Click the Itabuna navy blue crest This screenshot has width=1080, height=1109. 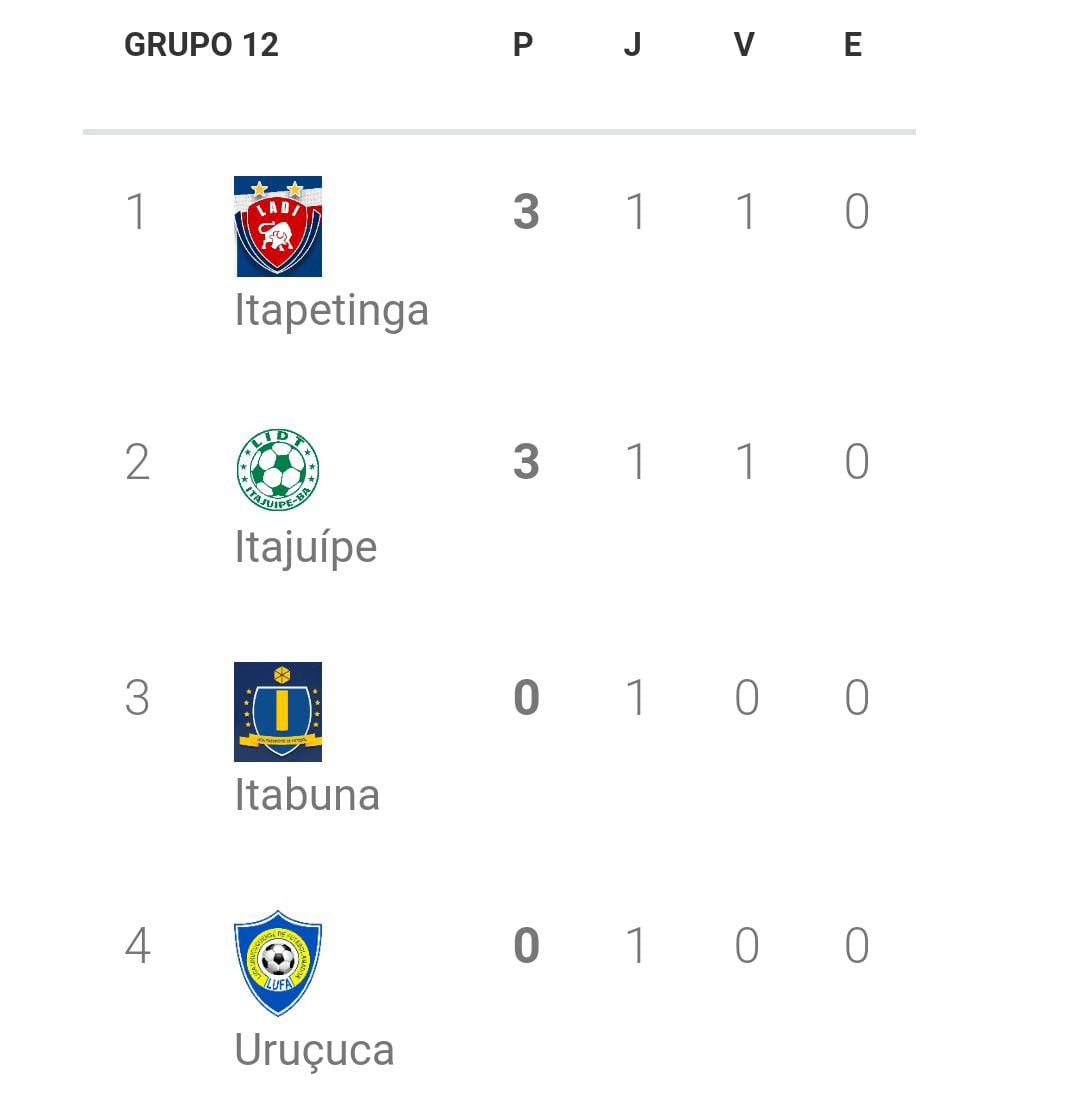278,712
